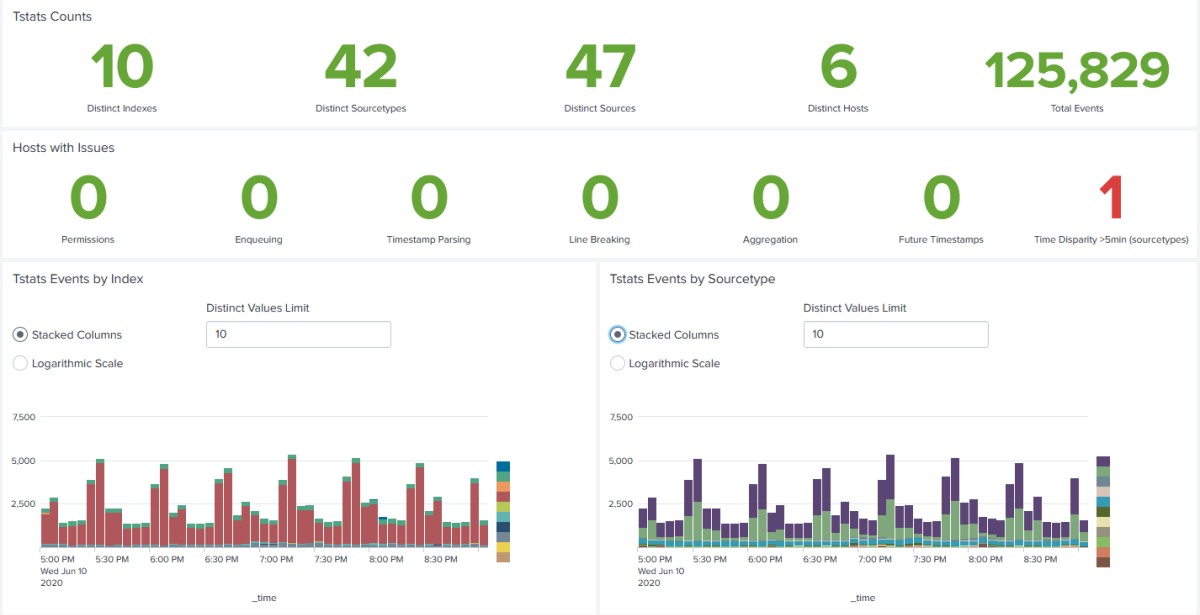Drill into 42 Distinct Sourcetypes
The image size is (1200, 615).
pyautogui.click(x=360, y=68)
